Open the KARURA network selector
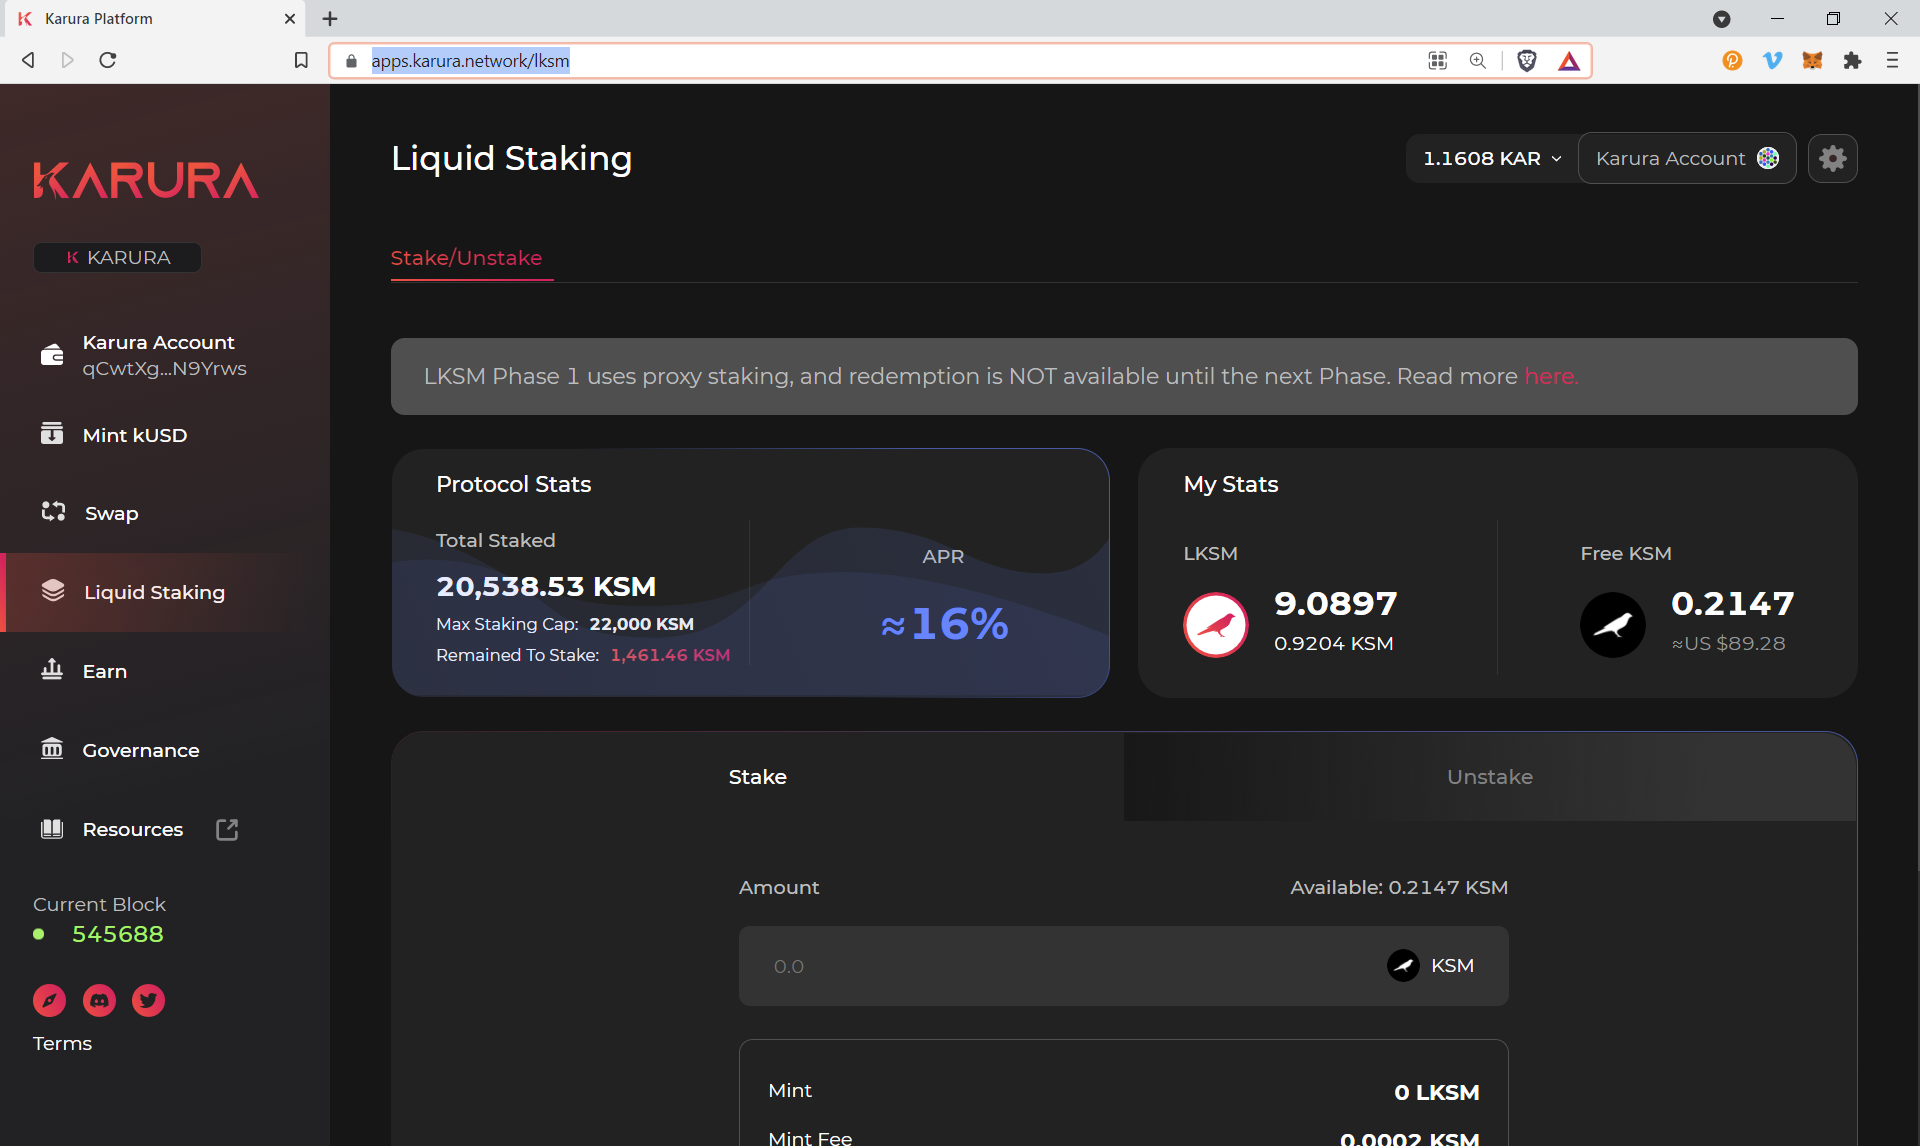The image size is (1920, 1146). [x=118, y=257]
